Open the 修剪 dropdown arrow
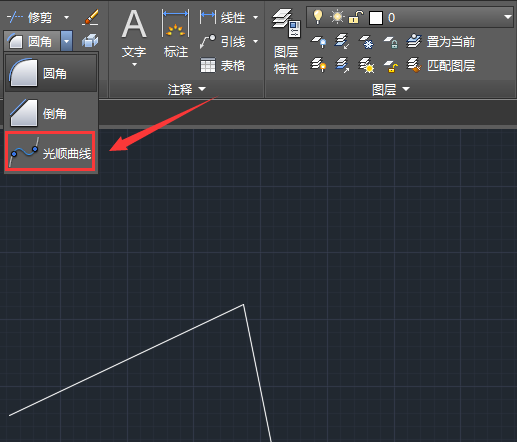Screen dimensions: 517x442 pos(66,17)
